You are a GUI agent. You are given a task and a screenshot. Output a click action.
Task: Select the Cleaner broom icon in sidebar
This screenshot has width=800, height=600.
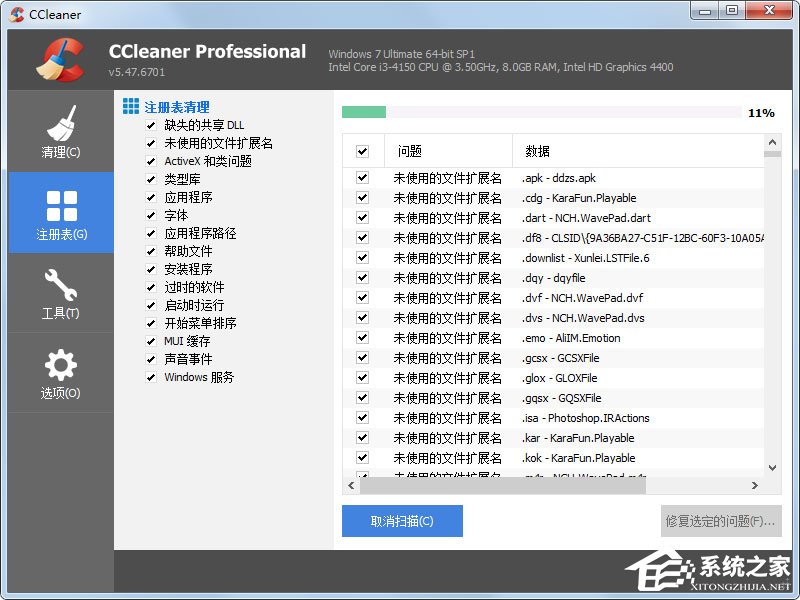tap(61, 121)
